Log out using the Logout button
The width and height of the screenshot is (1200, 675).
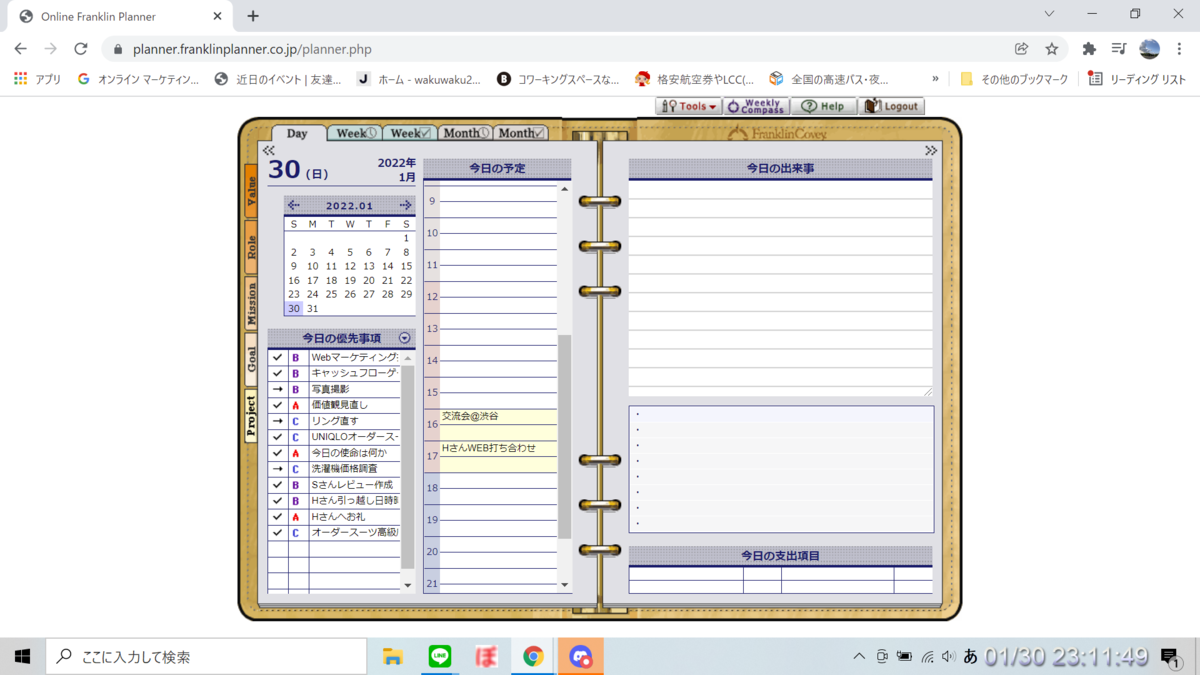pyautogui.click(x=892, y=106)
